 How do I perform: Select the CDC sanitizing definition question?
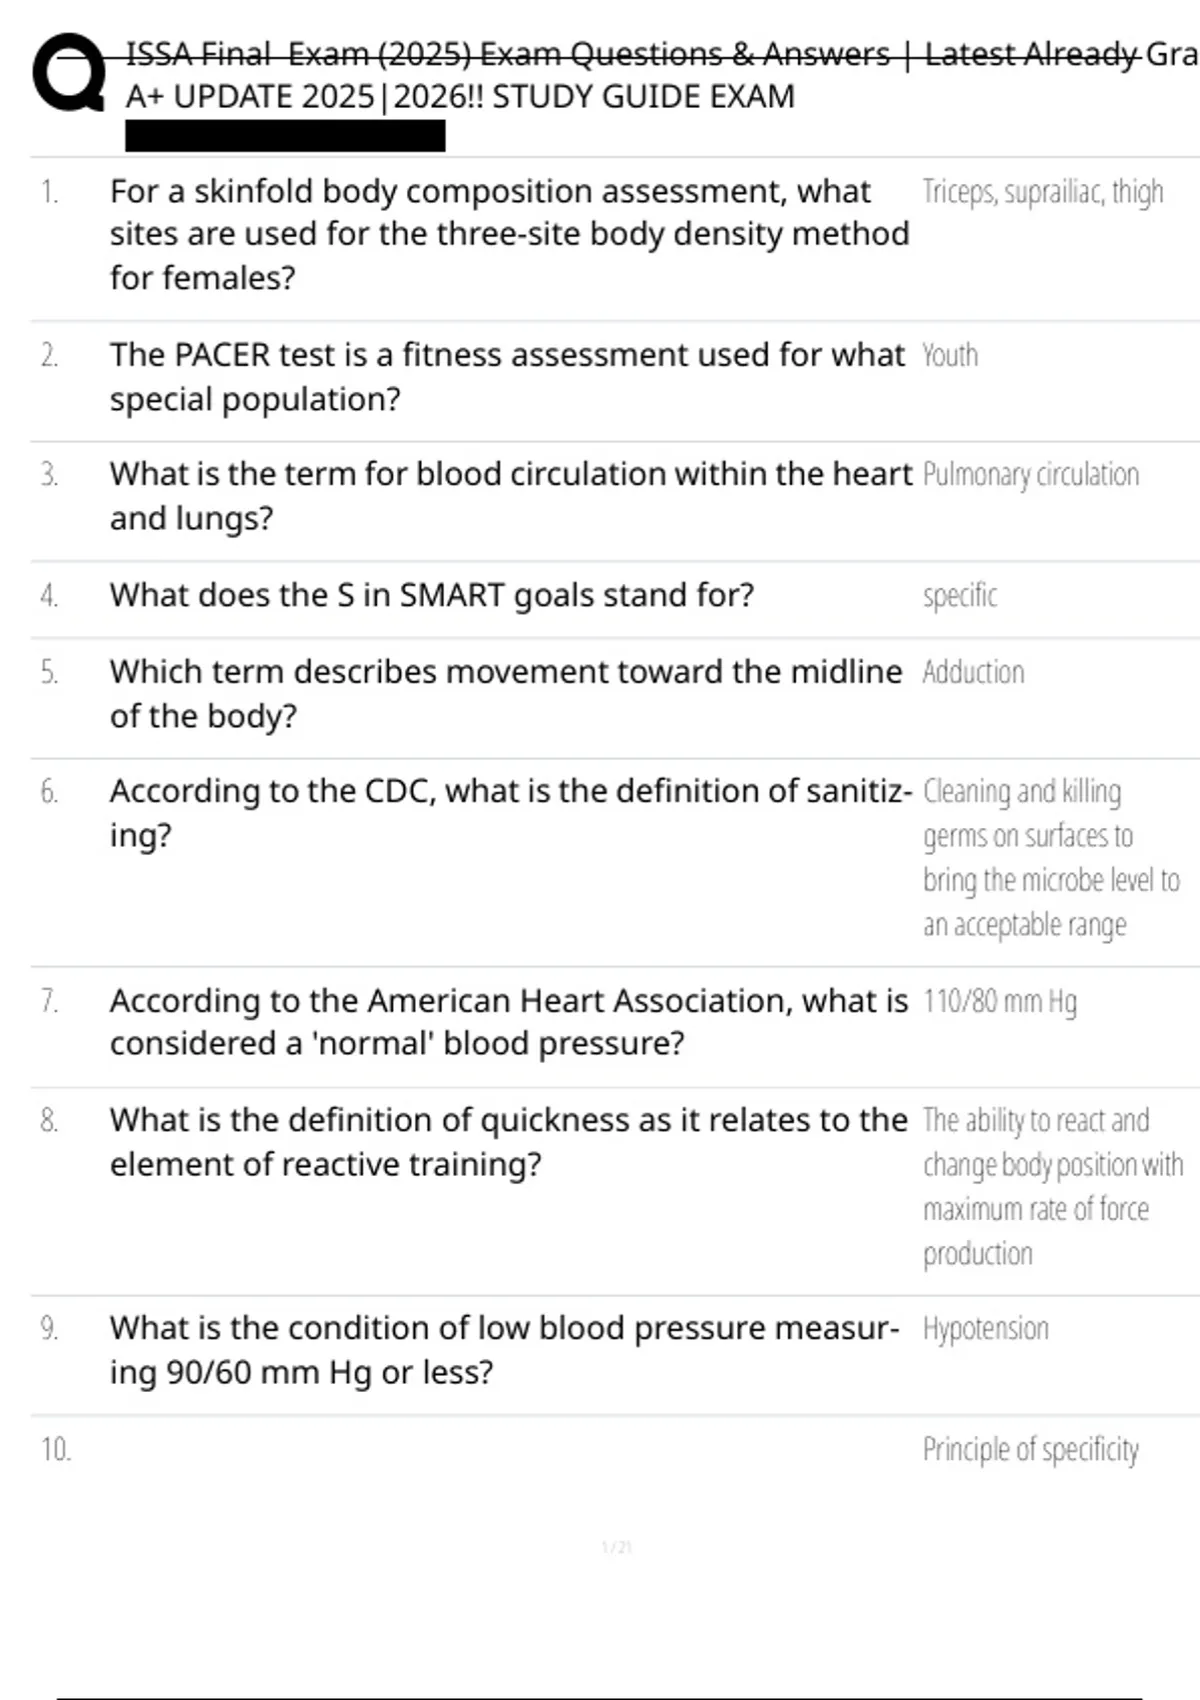coord(510,812)
